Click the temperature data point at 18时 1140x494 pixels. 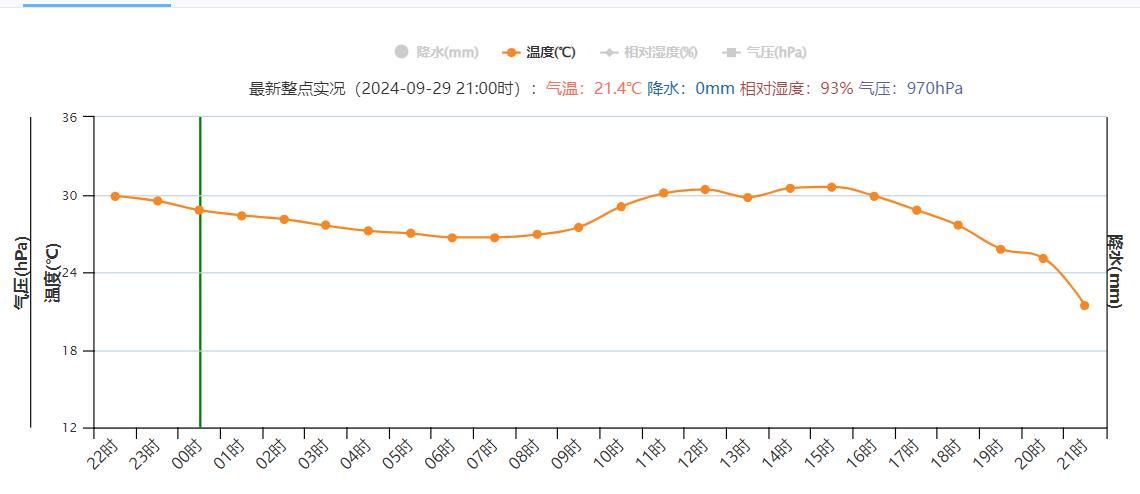tap(958, 225)
